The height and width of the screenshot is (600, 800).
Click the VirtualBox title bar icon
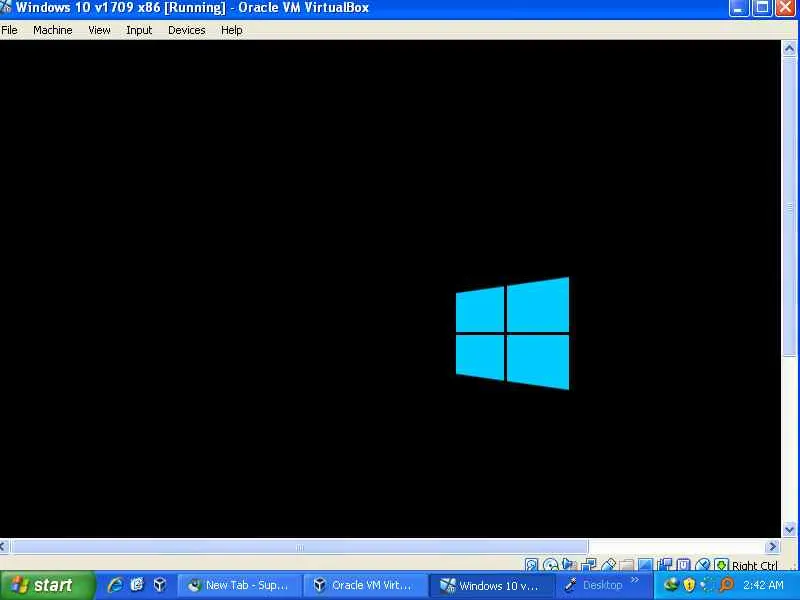pos(6,7)
